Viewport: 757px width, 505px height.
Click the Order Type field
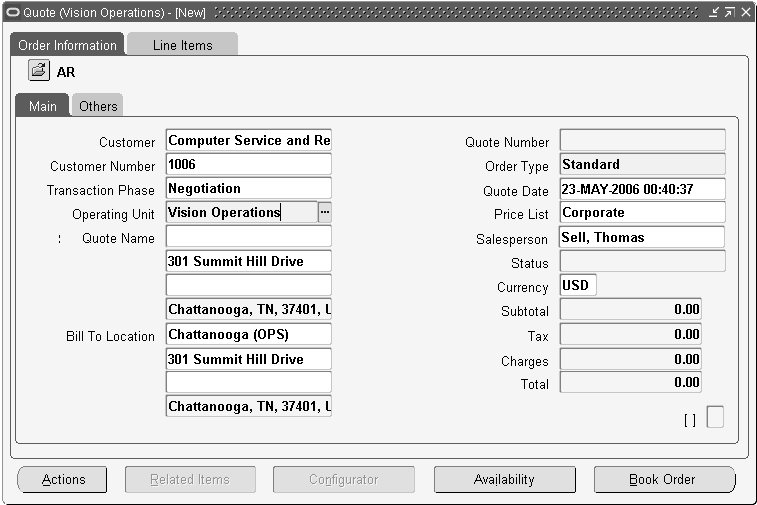[x=643, y=164]
